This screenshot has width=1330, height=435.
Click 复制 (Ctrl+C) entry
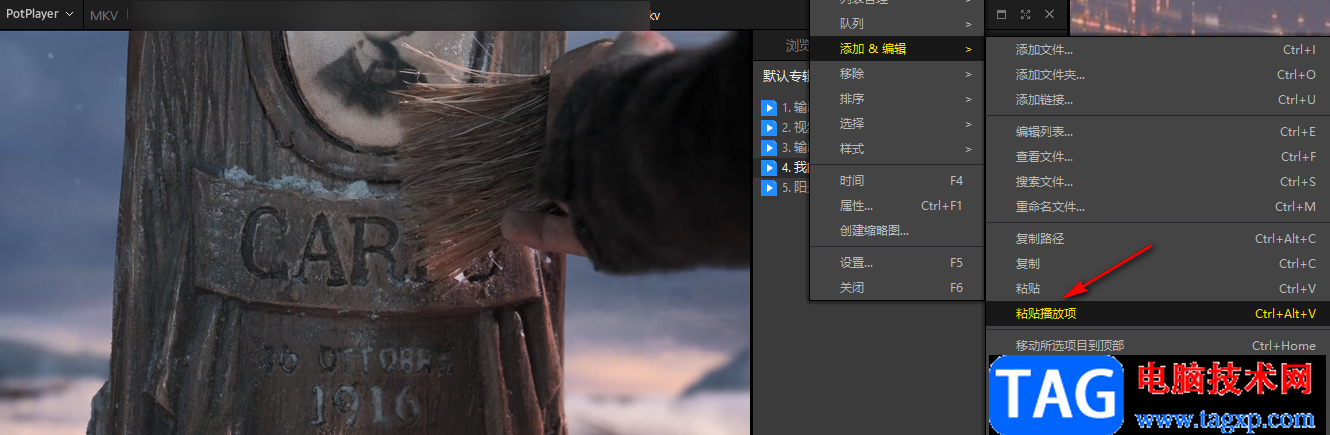coord(1158,263)
